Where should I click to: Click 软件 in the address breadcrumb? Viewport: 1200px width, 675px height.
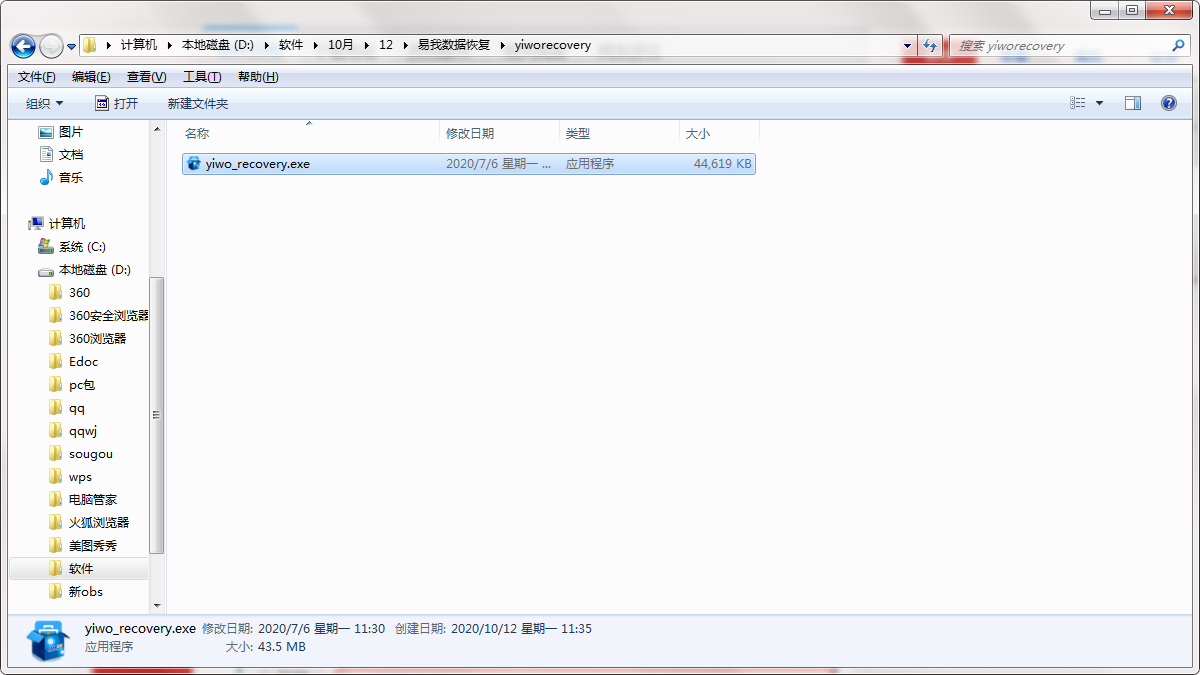tap(291, 45)
